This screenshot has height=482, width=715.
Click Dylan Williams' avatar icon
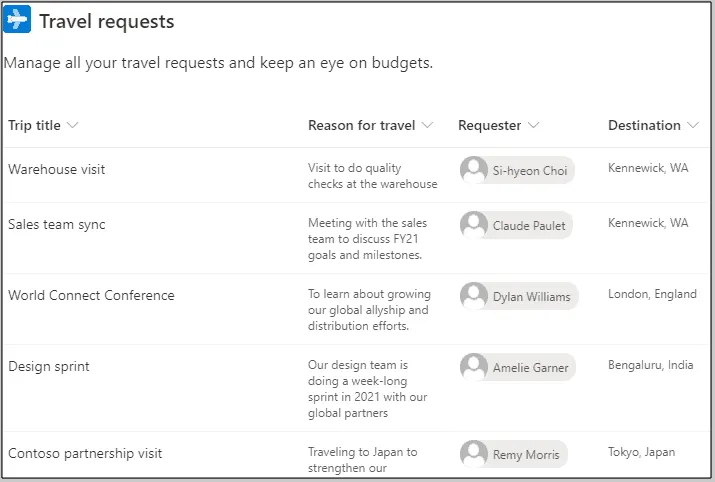(474, 296)
